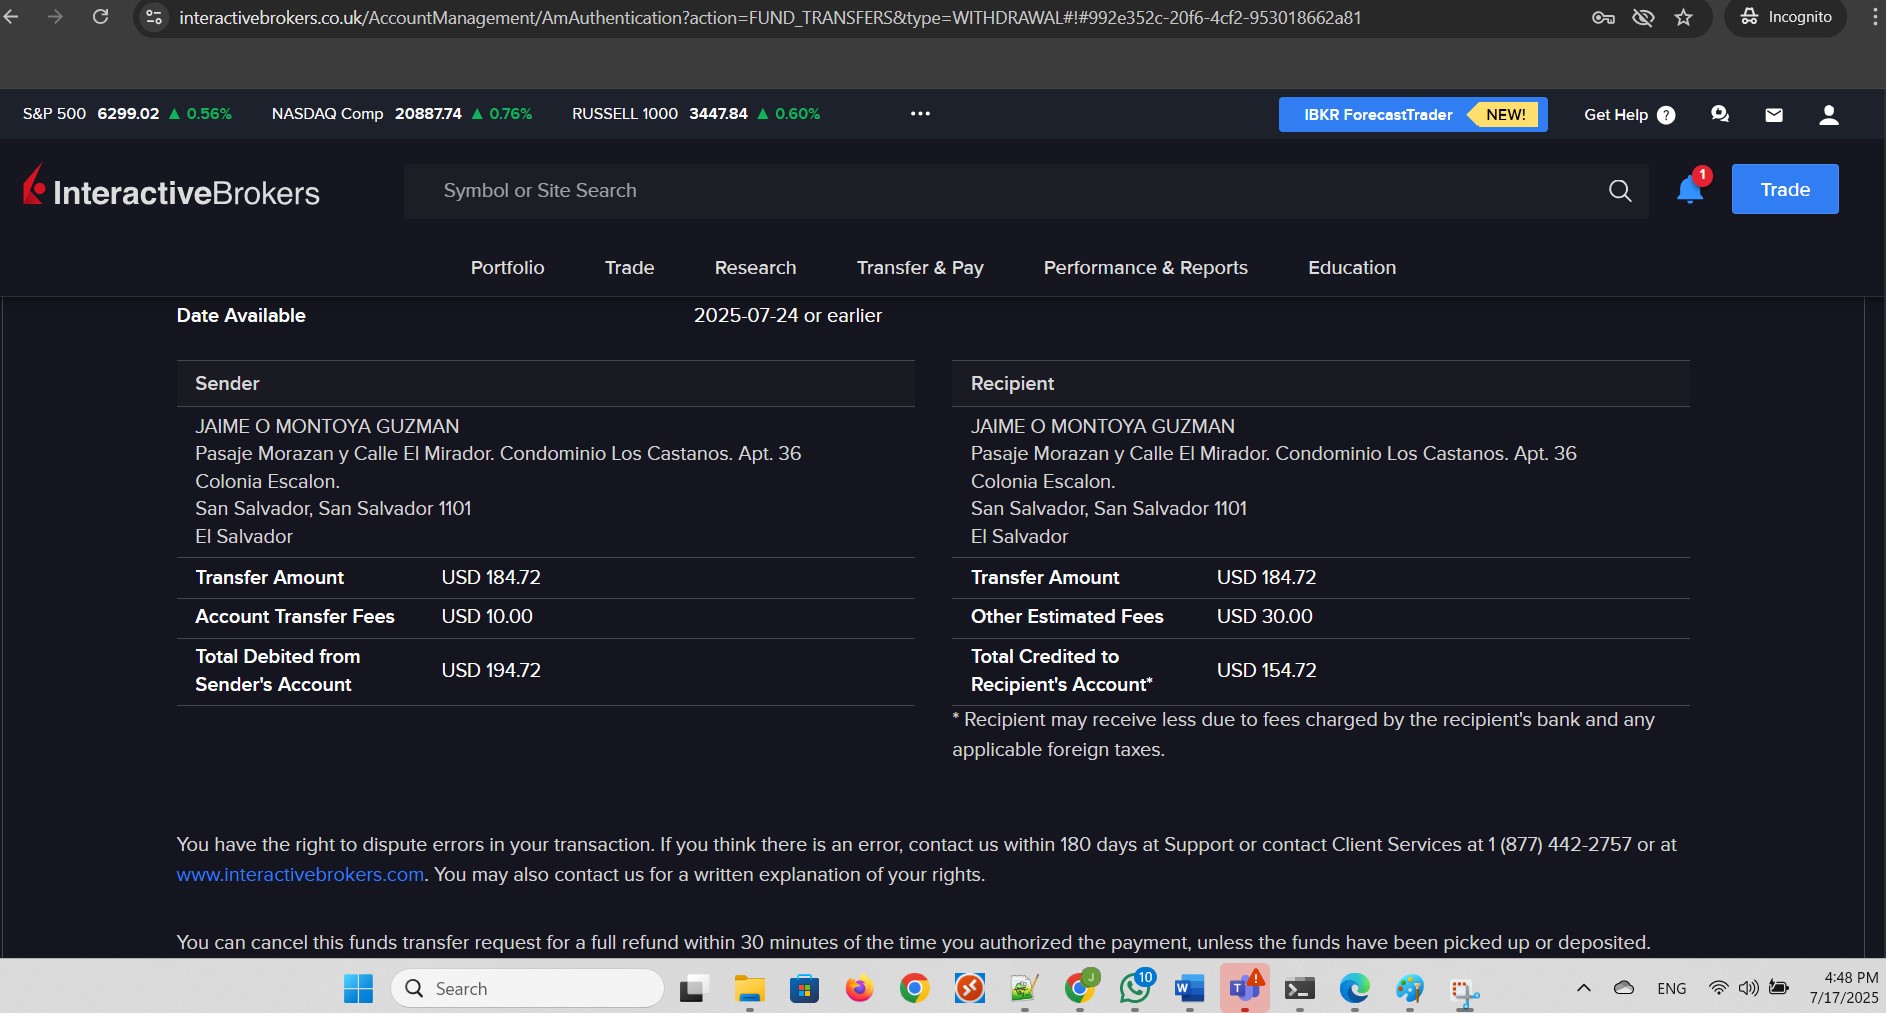Click the browser back arrow
This screenshot has height=1013, width=1886.
12,17
